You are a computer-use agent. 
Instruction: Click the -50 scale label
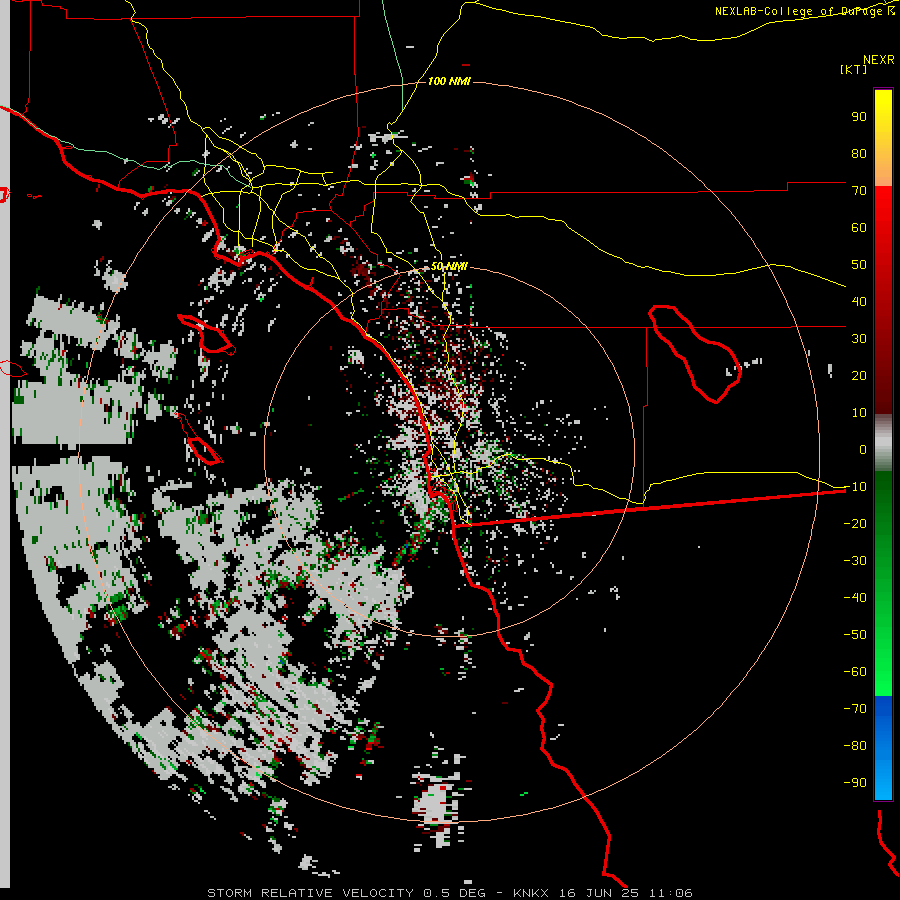click(855, 635)
